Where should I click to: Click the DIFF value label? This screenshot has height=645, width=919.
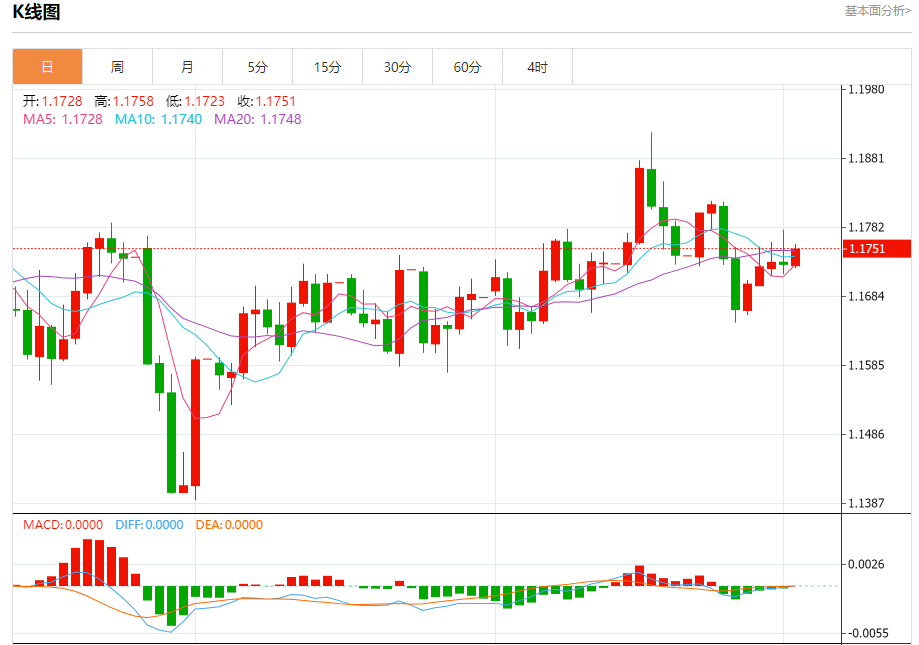tap(149, 525)
